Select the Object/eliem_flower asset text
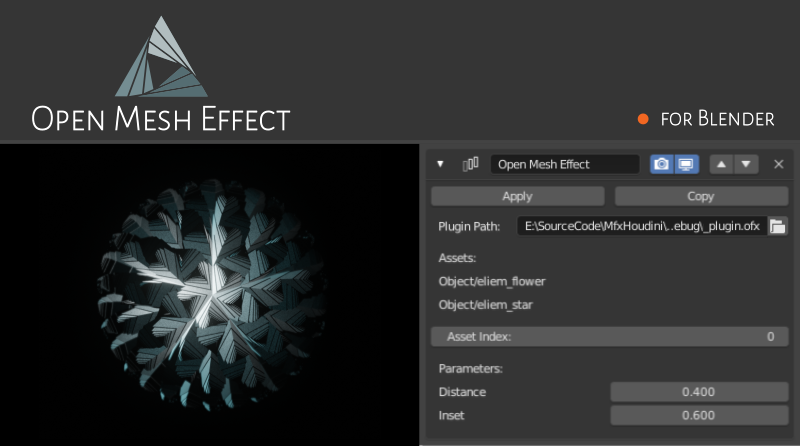This screenshot has width=800, height=446. [492, 282]
